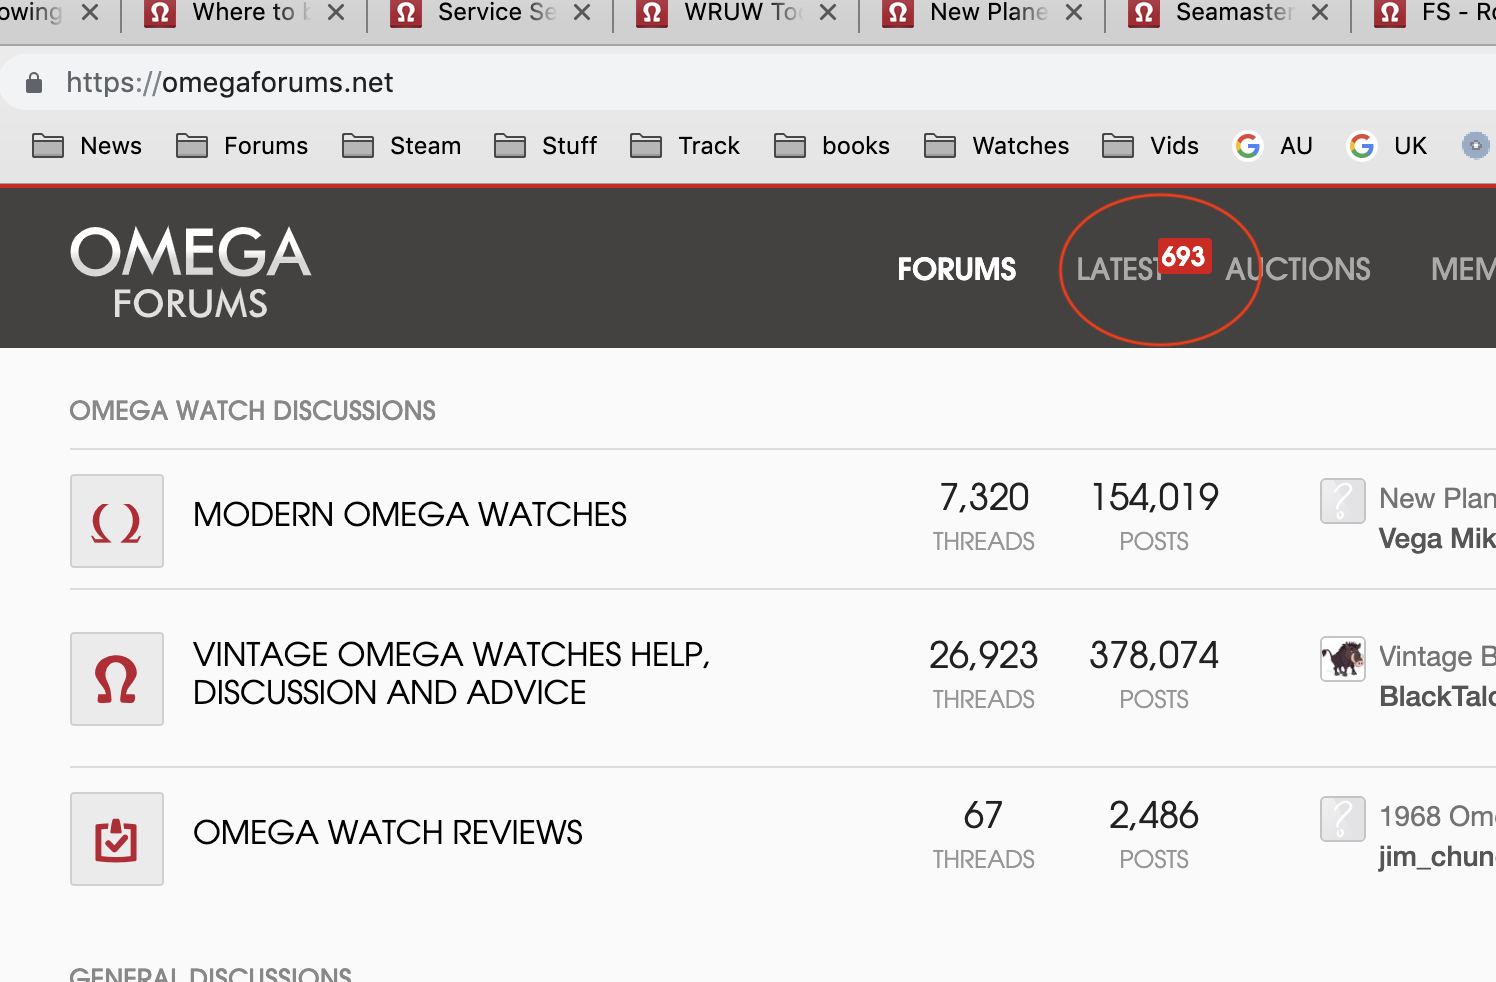
Task: Go to the Forums navigation item
Action: pos(956,269)
